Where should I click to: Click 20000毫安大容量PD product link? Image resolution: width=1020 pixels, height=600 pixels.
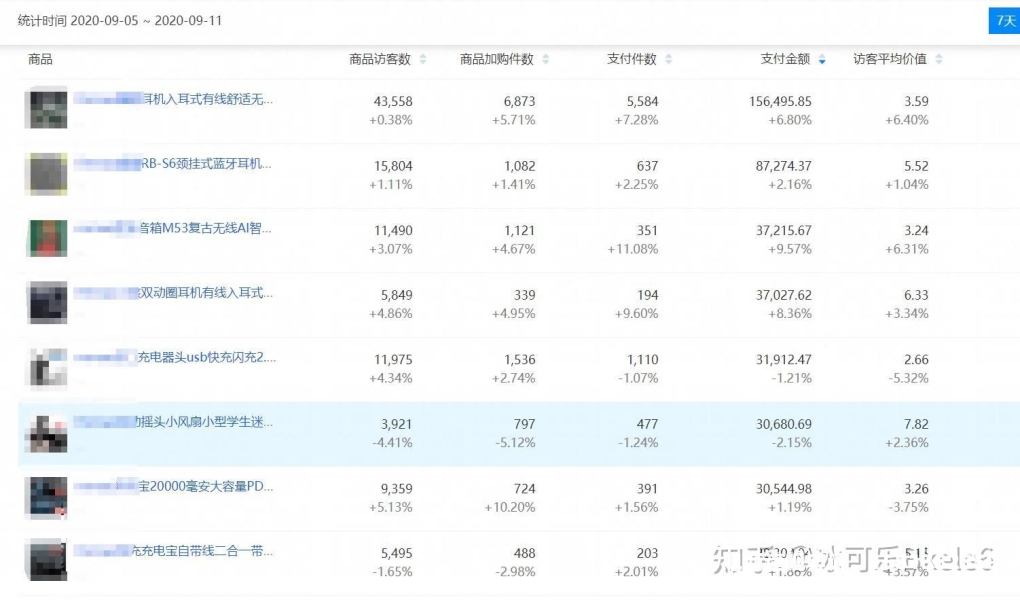click(205, 486)
